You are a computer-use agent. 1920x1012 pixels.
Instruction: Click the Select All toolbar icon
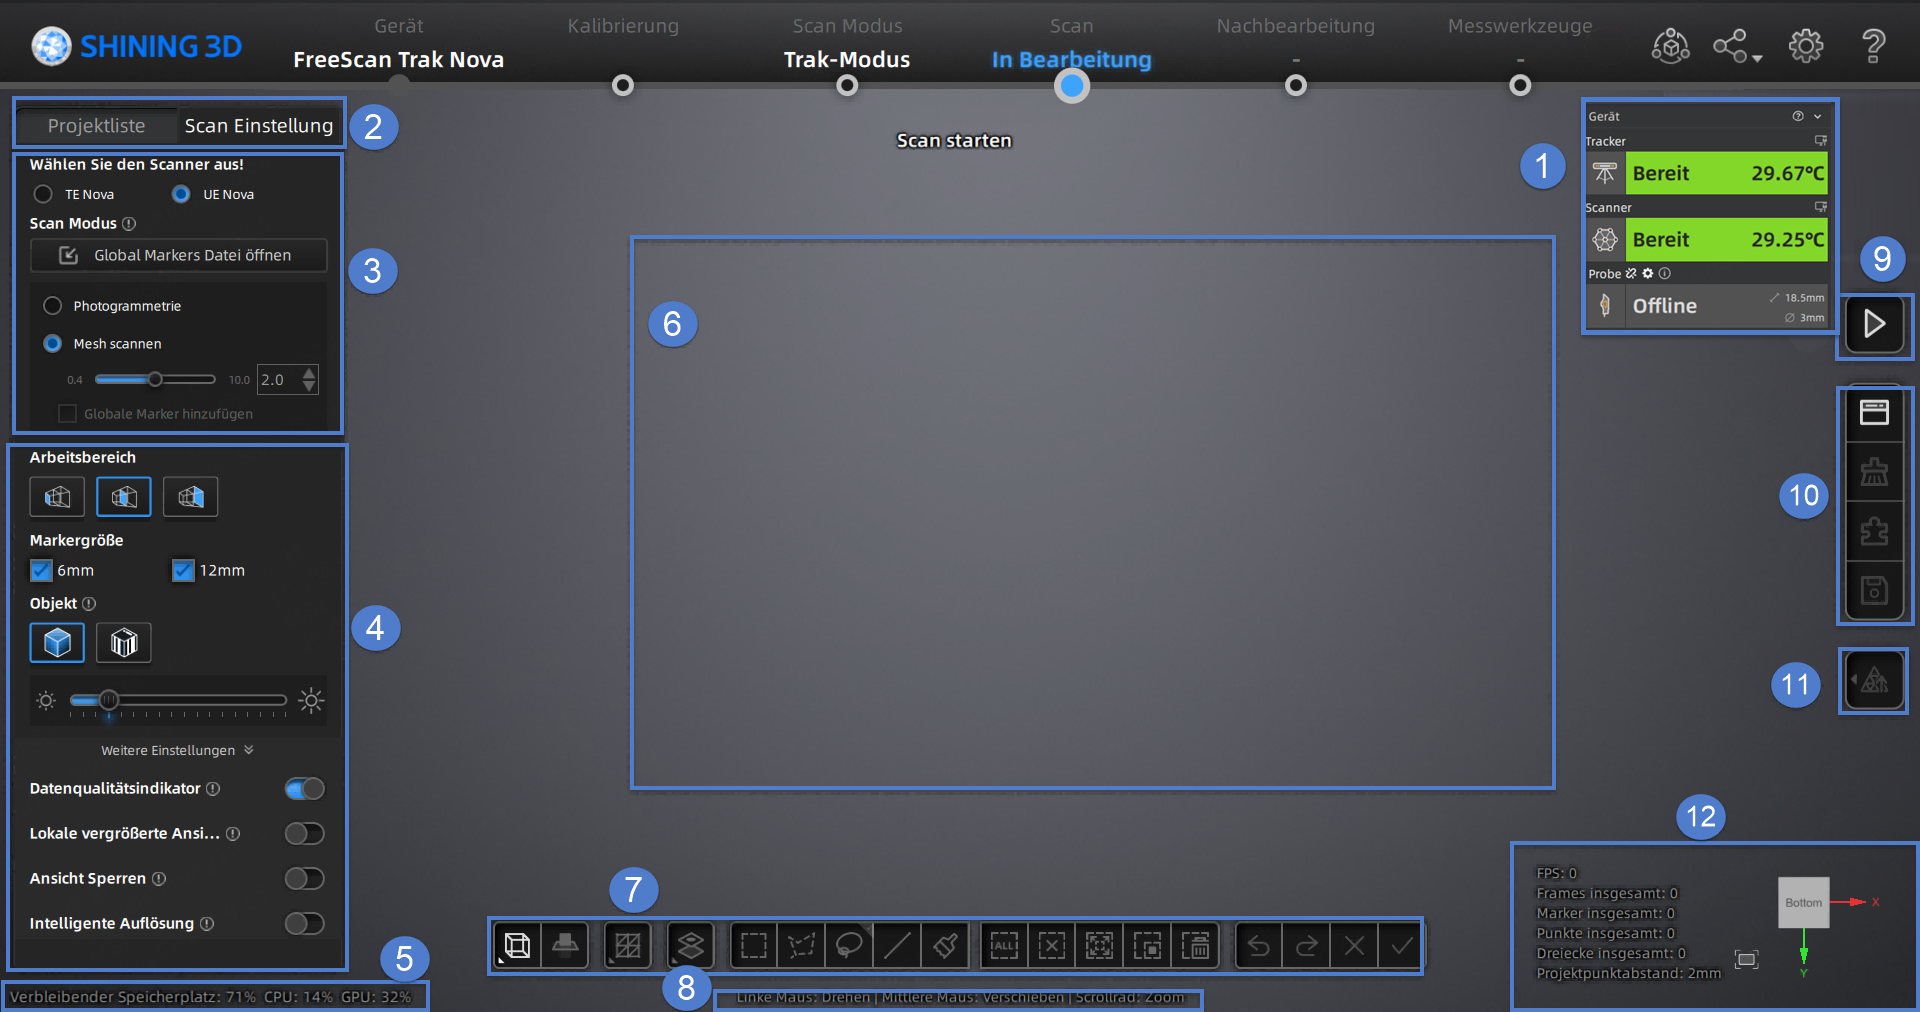(1004, 945)
